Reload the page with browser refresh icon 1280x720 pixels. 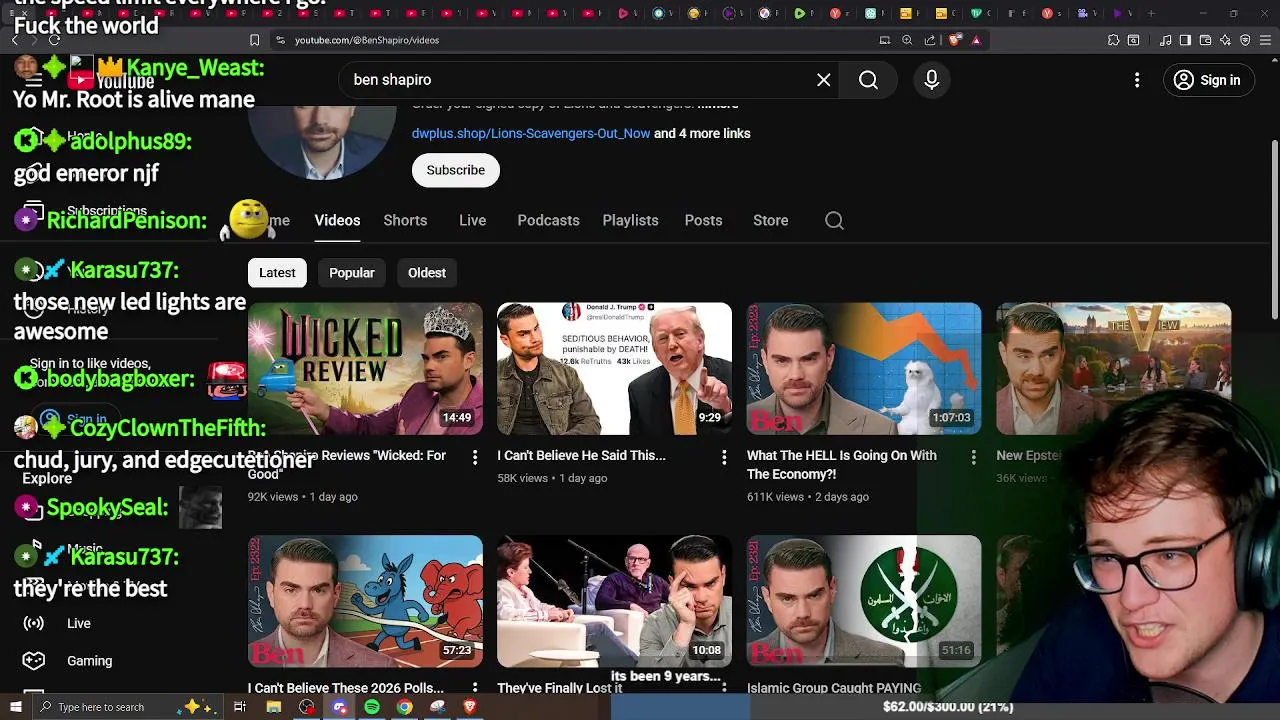(54, 40)
